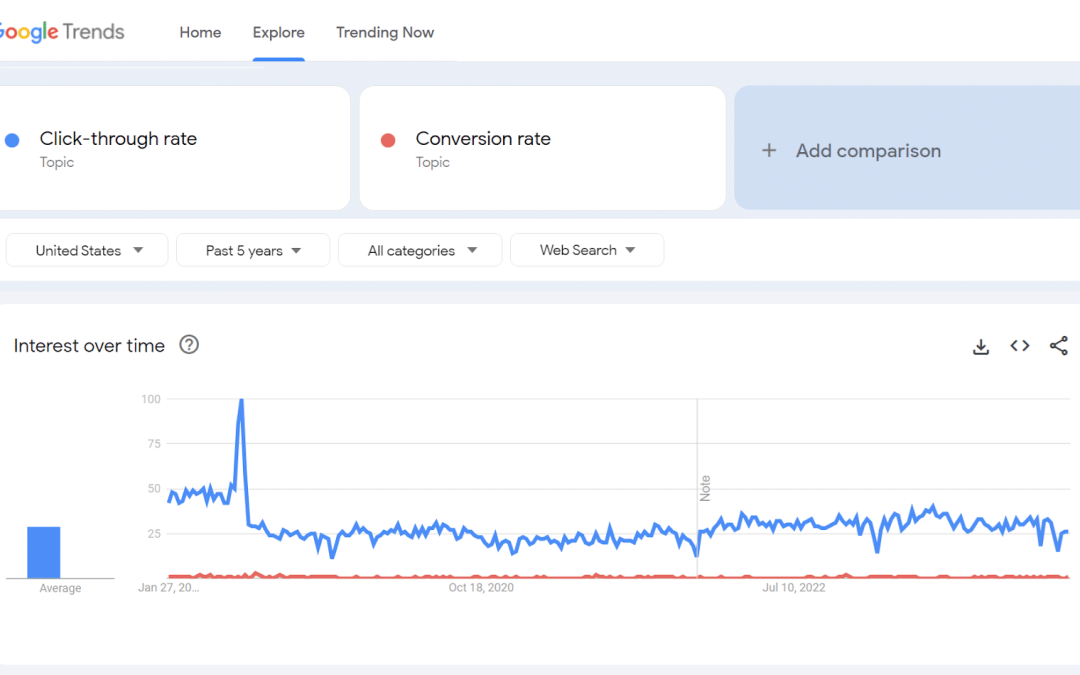The width and height of the screenshot is (1080, 675).
Task: Select the Click-through rate topic card
Action: (x=175, y=148)
